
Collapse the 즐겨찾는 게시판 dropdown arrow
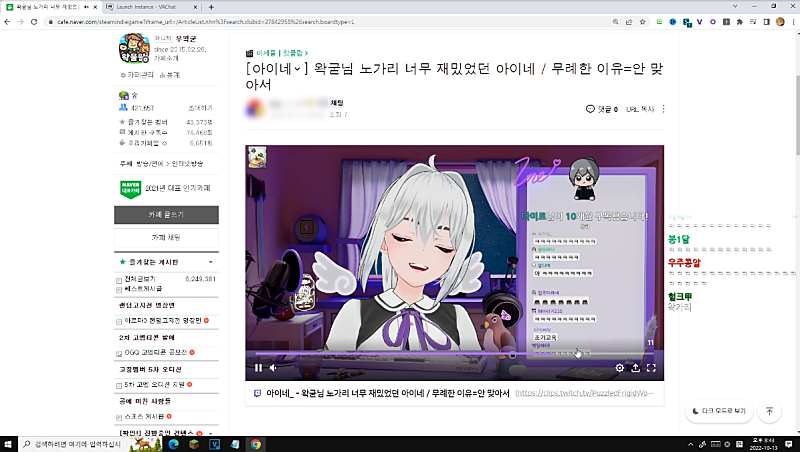(x=211, y=262)
